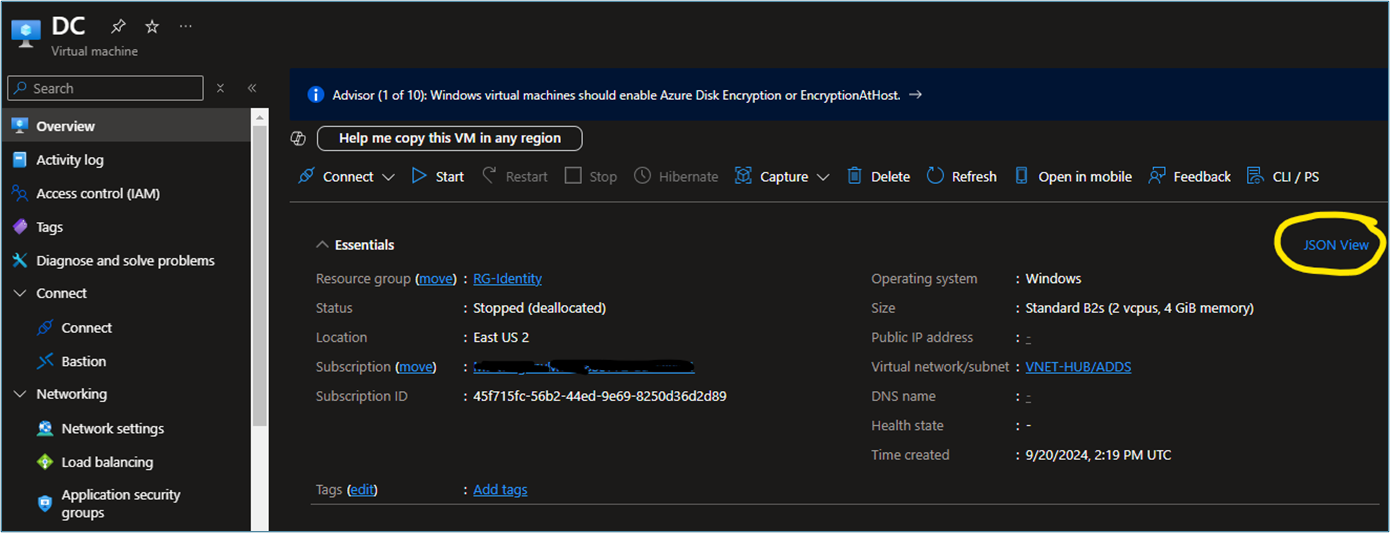This screenshot has height=533, width=1390.
Task: Click the Add tags link
Action: click(500, 490)
